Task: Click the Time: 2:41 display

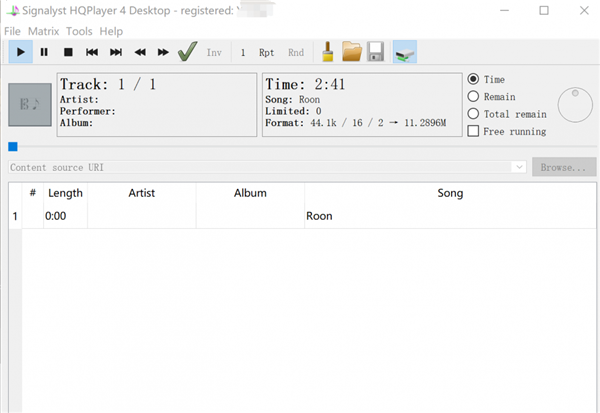Action: 305,84
